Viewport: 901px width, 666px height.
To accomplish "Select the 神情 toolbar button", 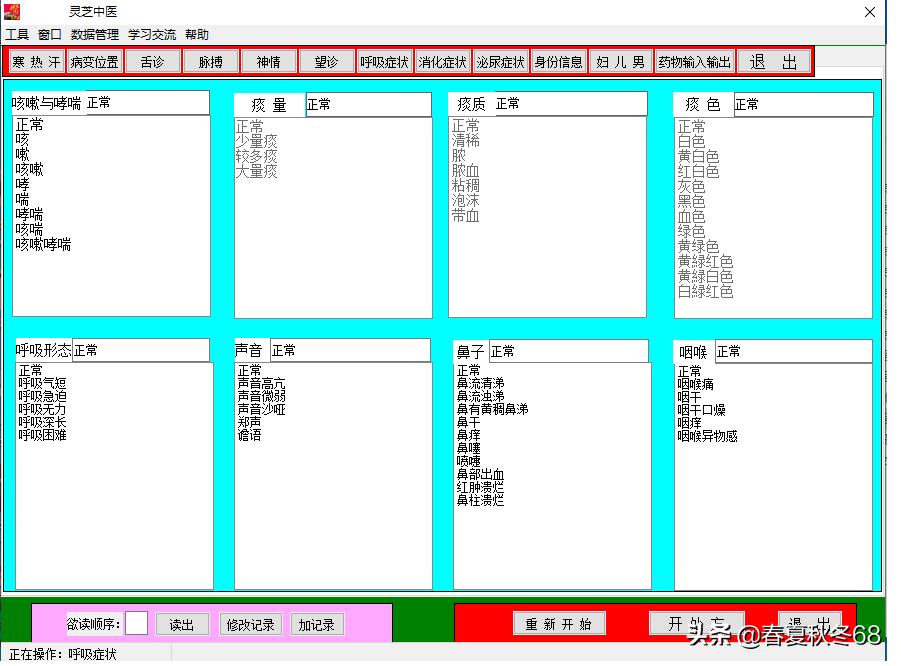I will [268, 61].
